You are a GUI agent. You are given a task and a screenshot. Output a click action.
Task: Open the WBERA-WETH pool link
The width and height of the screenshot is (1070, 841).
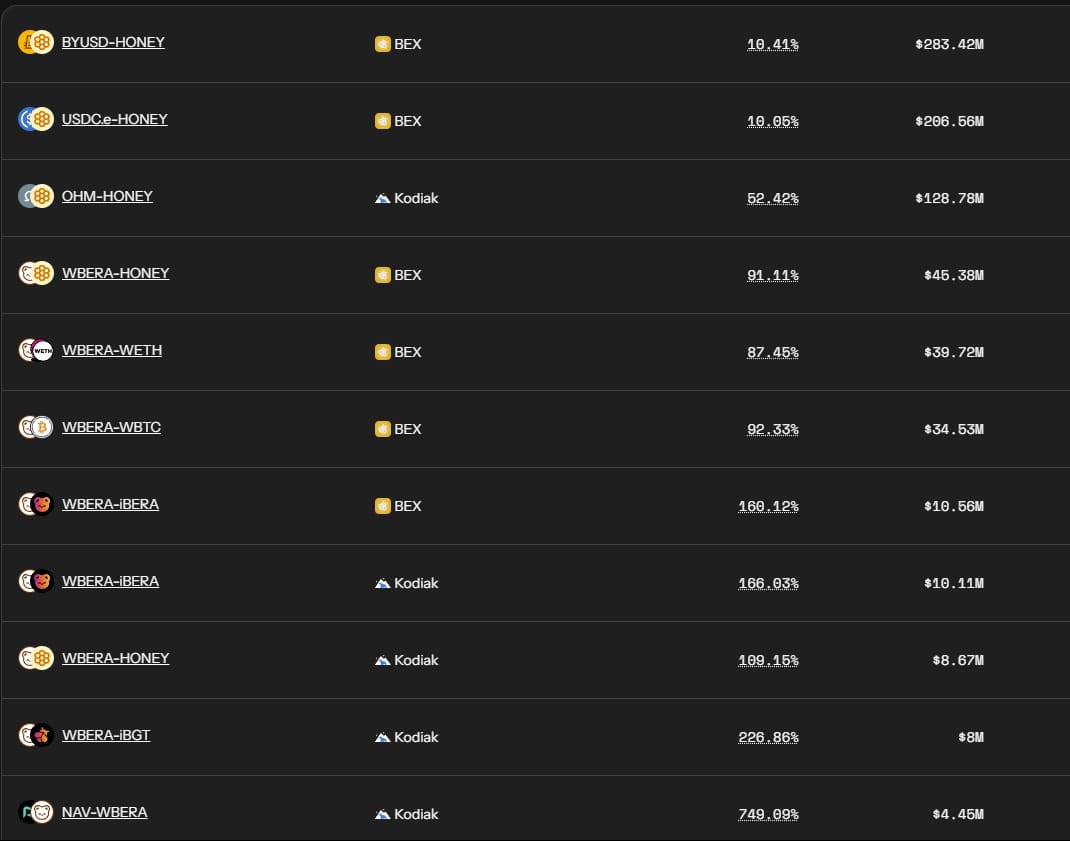(x=112, y=350)
